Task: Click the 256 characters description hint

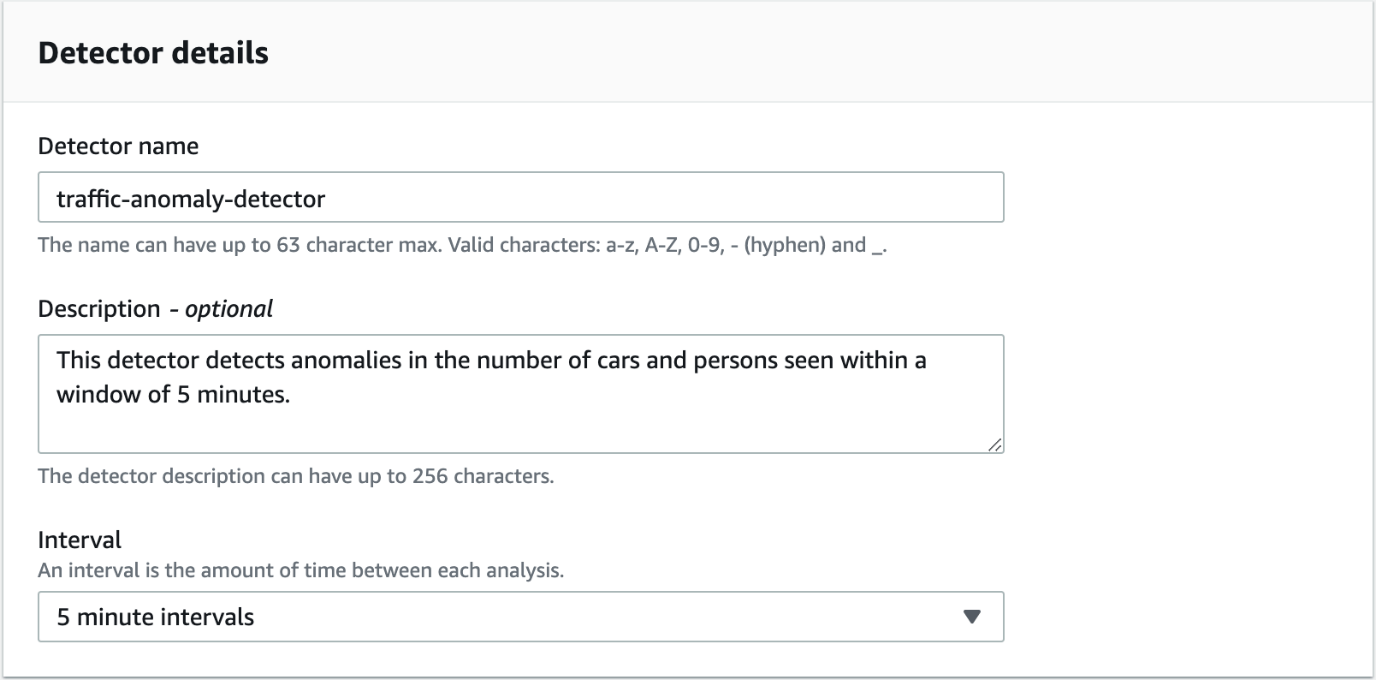Action: point(295,476)
